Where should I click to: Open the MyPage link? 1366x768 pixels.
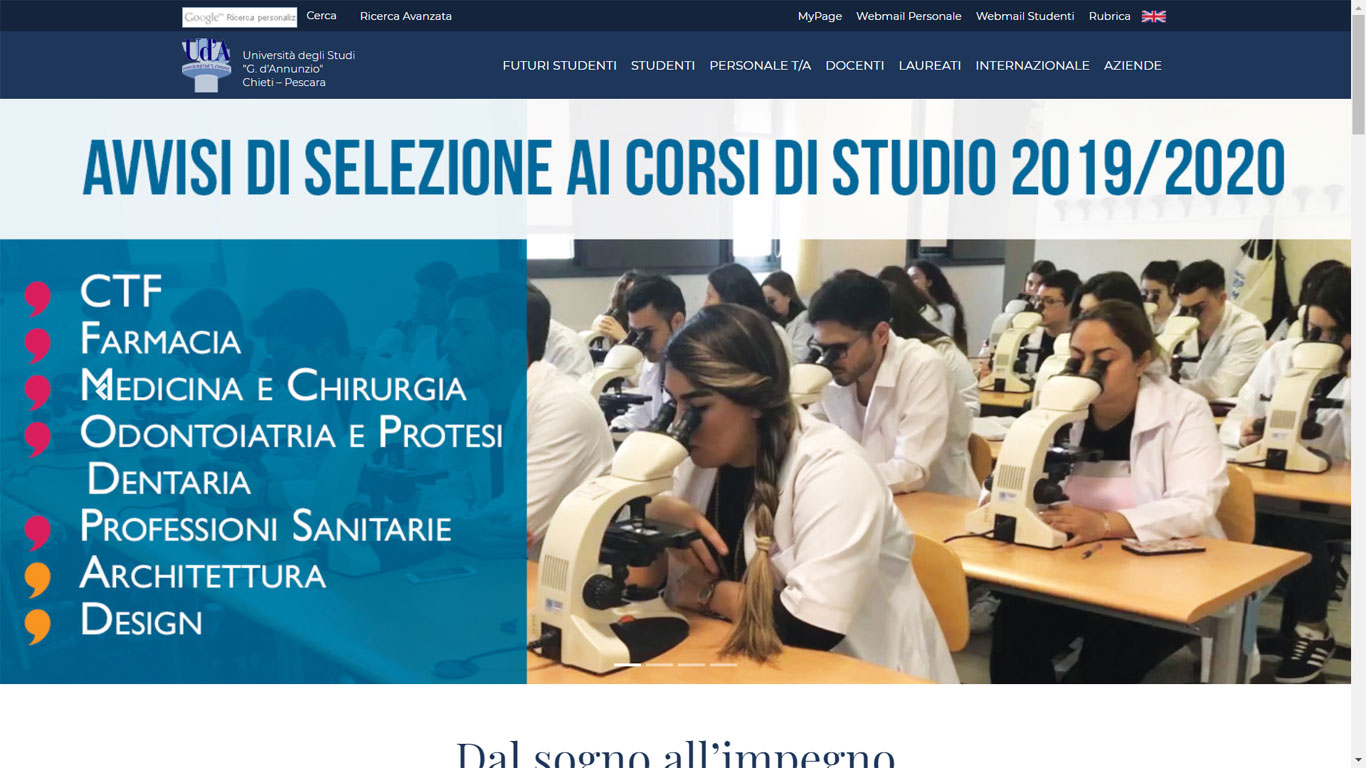tap(820, 16)
